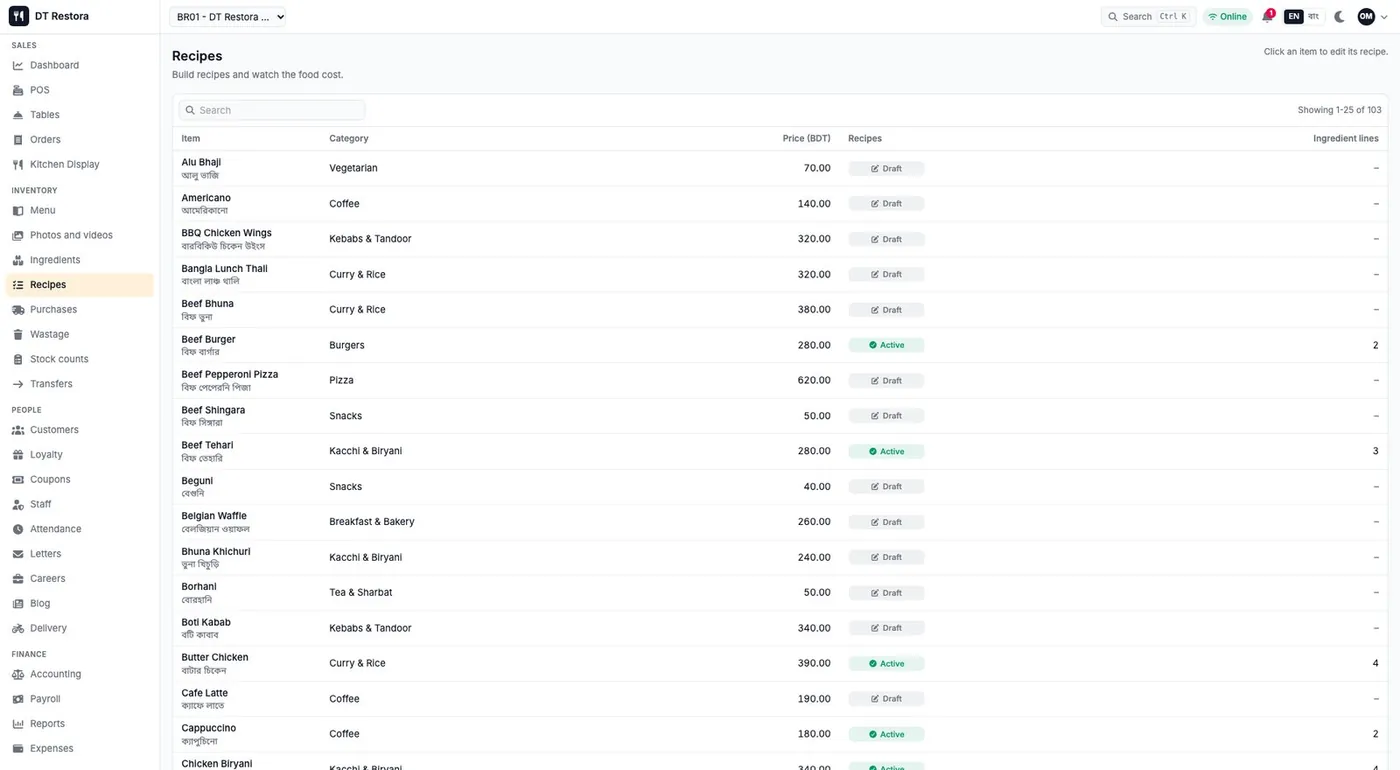The image size is (1400, 770).
Task: Click the Delivery scooter icon
Action: click(x=18, y=629)
